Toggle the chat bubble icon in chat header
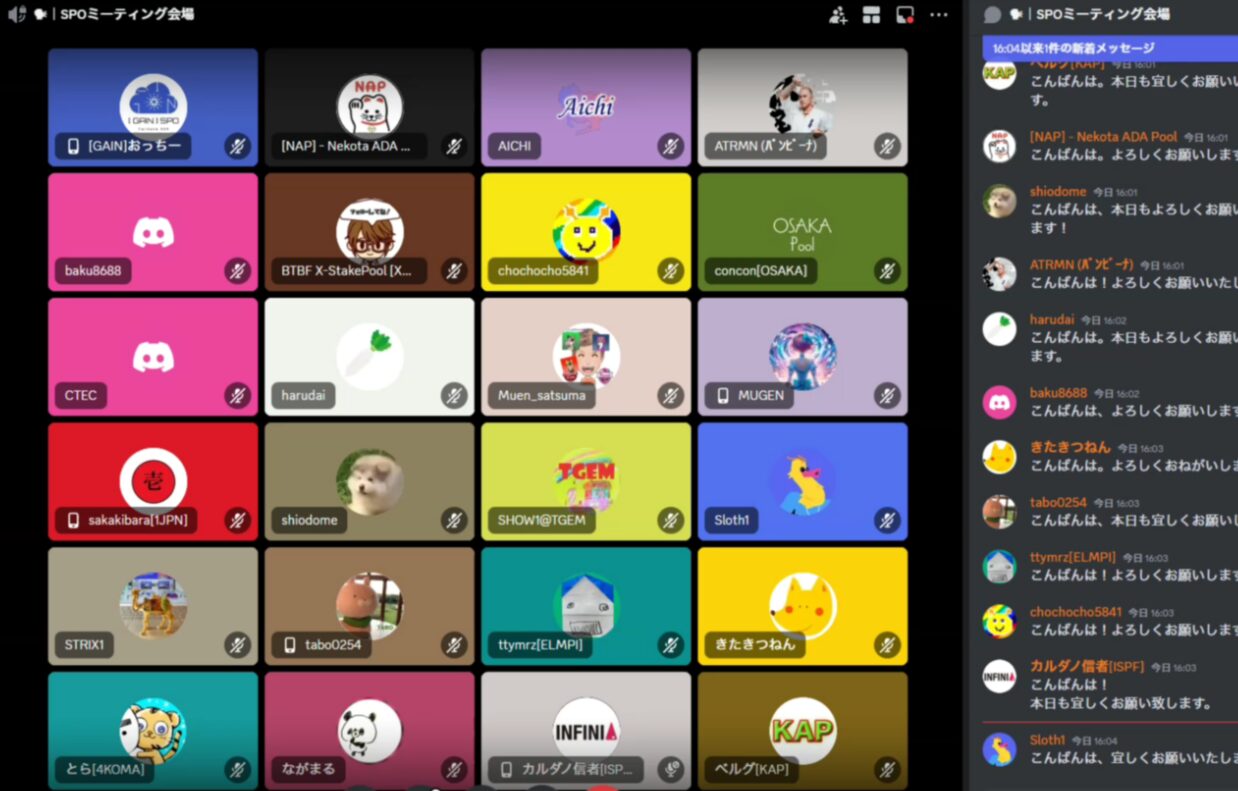The image size is (1238, 791). click(x=992, y=15)
